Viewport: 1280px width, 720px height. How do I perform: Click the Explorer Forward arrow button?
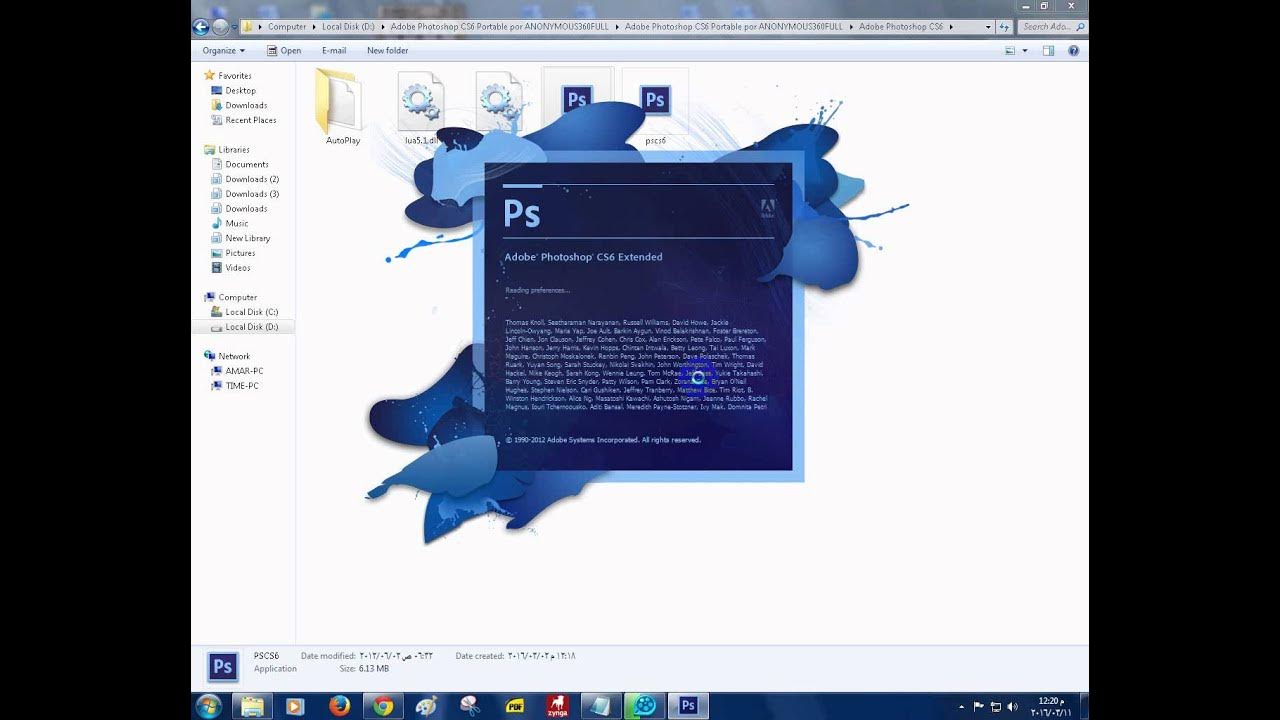pos(220,27)
